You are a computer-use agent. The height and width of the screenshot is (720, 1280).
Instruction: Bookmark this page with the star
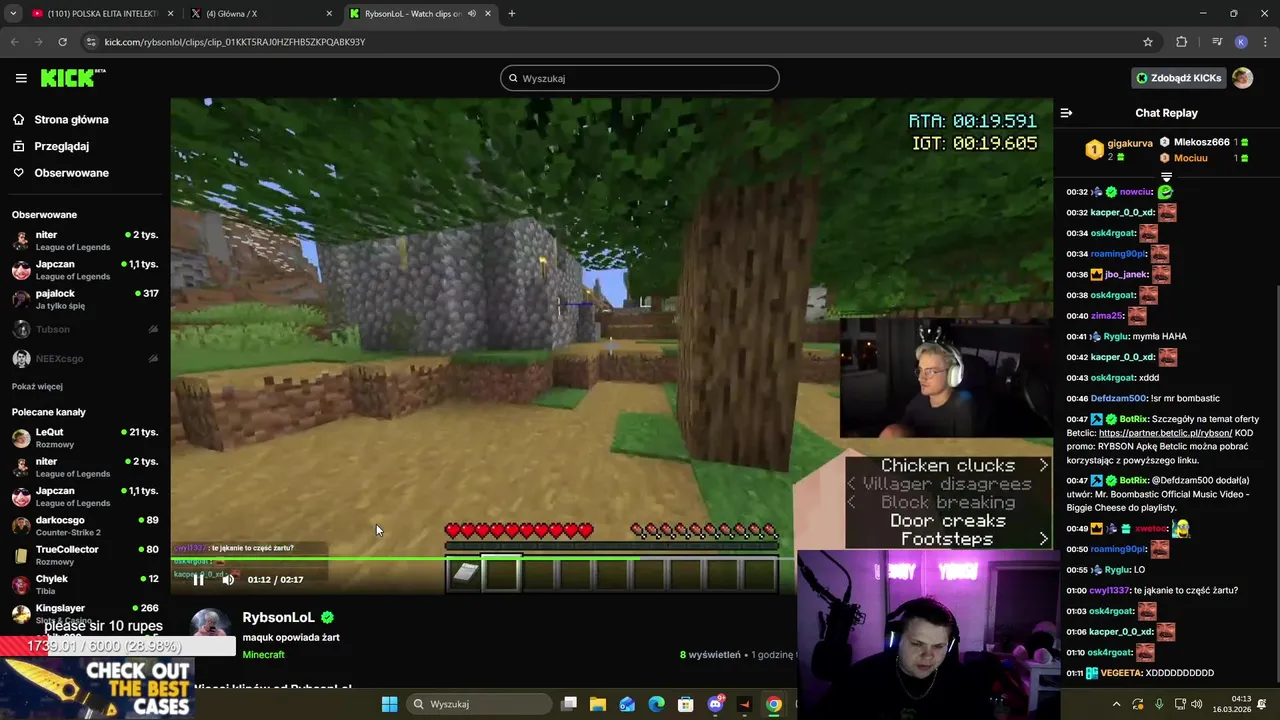pos(1148,42)
